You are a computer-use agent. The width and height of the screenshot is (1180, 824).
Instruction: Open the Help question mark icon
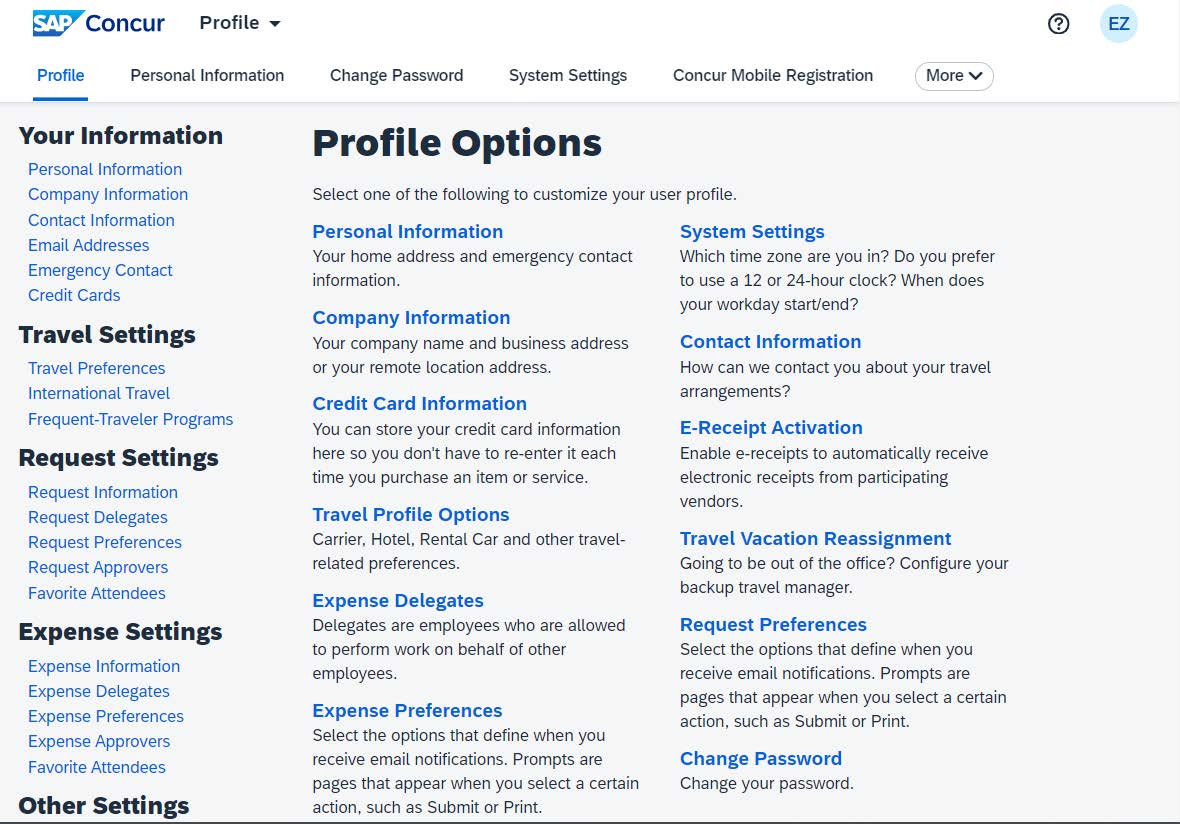tap(1058, 23)
